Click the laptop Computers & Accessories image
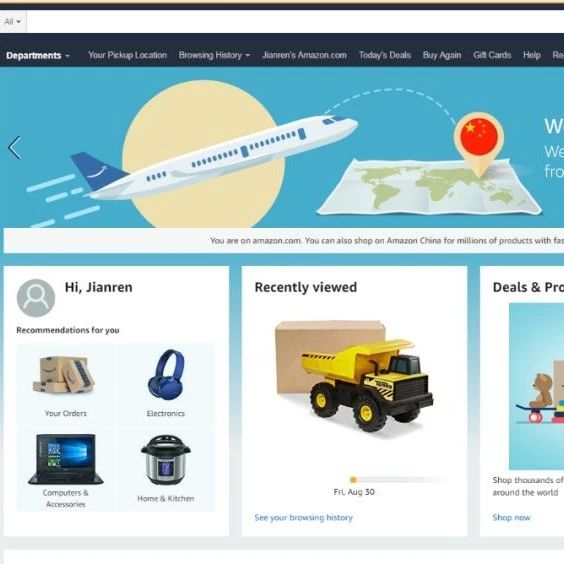The height and width of the screenshot is (564, 564). [66, 459]
